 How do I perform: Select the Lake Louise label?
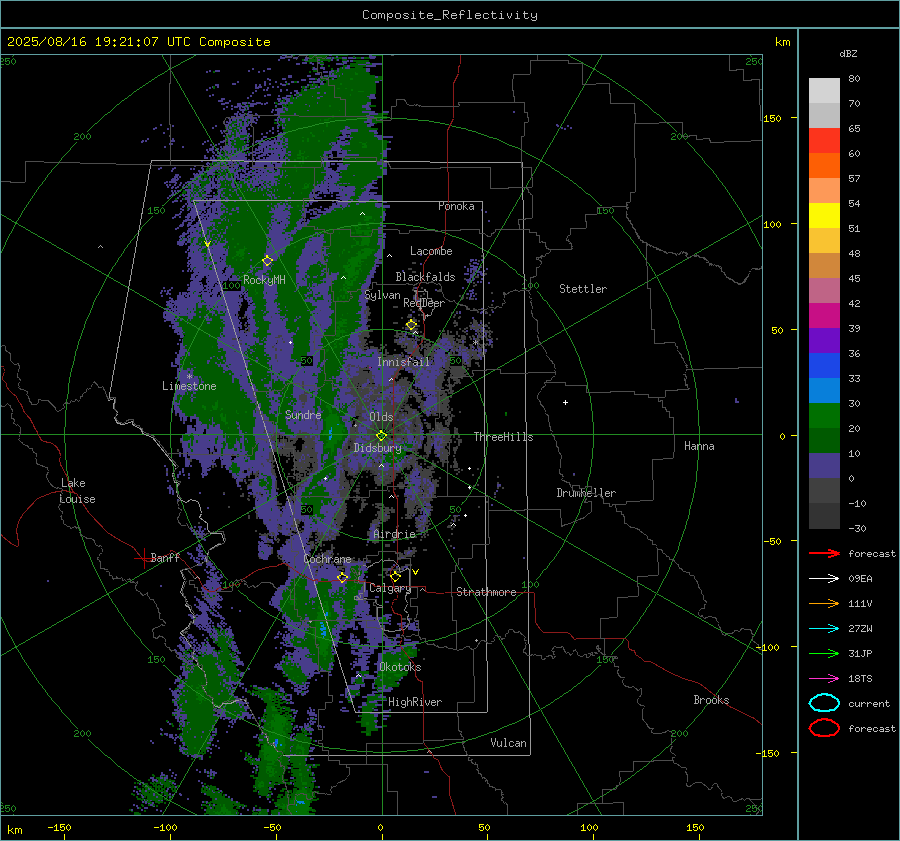pyautogui.click(x=77, y=491)
